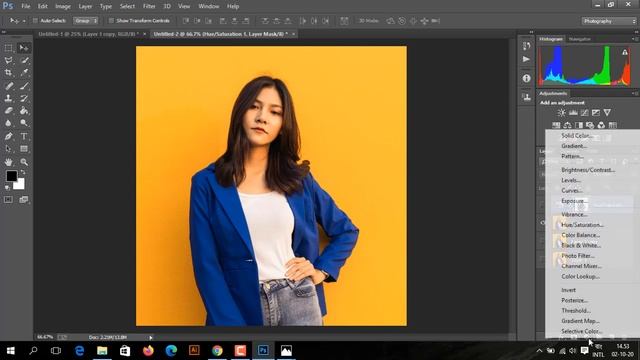
Task: Open the status bar info arrow
Action: [x=151, y=338]
